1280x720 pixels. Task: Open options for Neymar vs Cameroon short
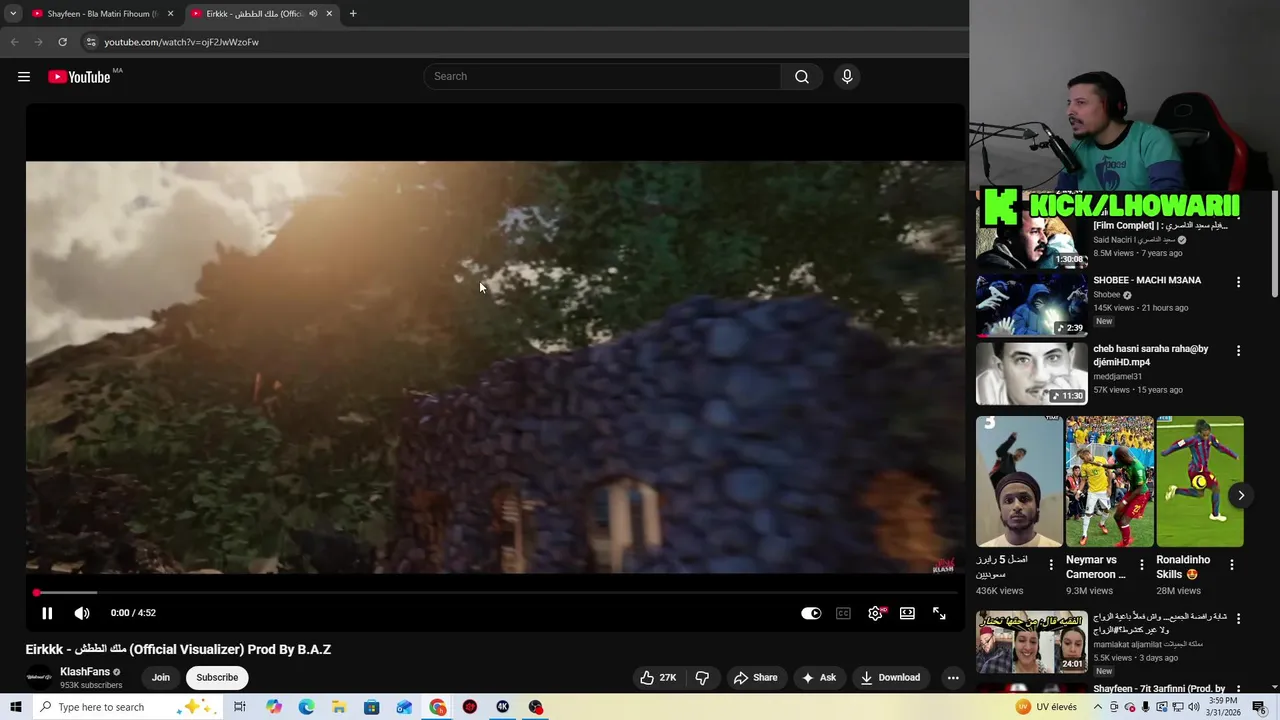1141,565
